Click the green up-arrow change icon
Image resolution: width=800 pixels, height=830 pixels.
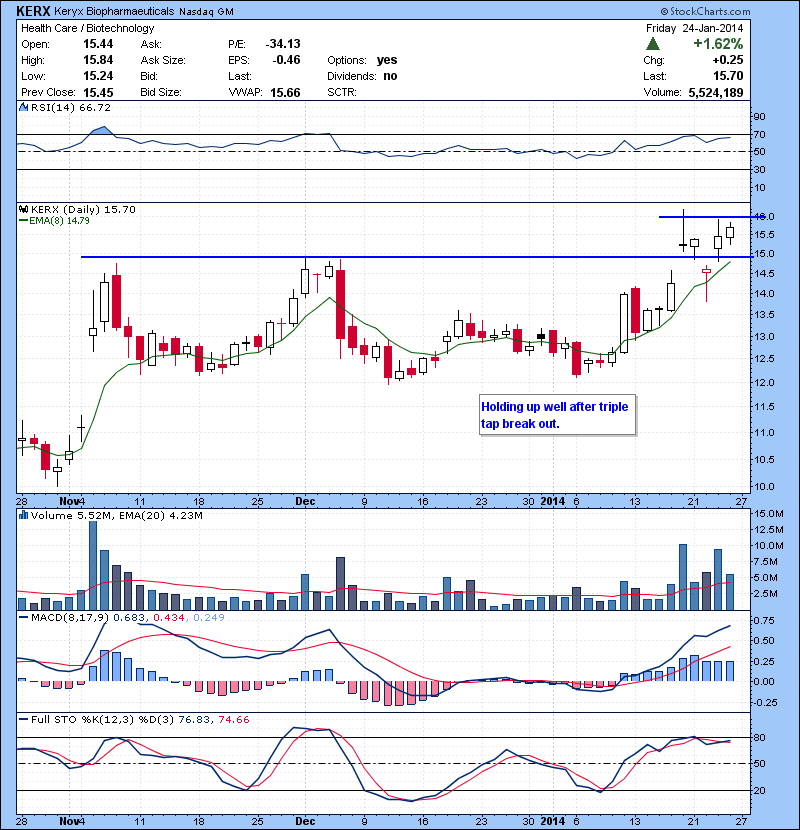(x=653, y=43)
